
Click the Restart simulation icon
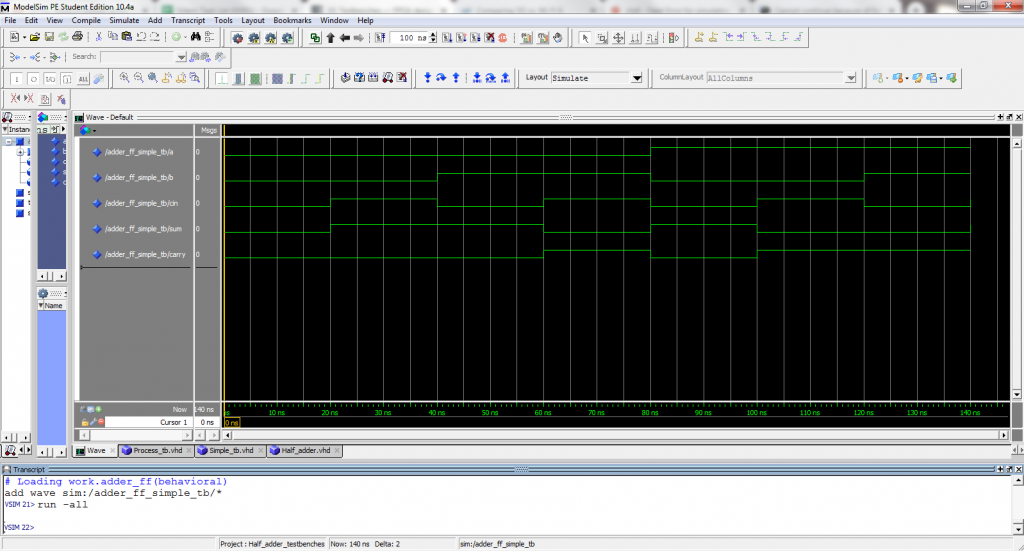(x=380, y=38)
